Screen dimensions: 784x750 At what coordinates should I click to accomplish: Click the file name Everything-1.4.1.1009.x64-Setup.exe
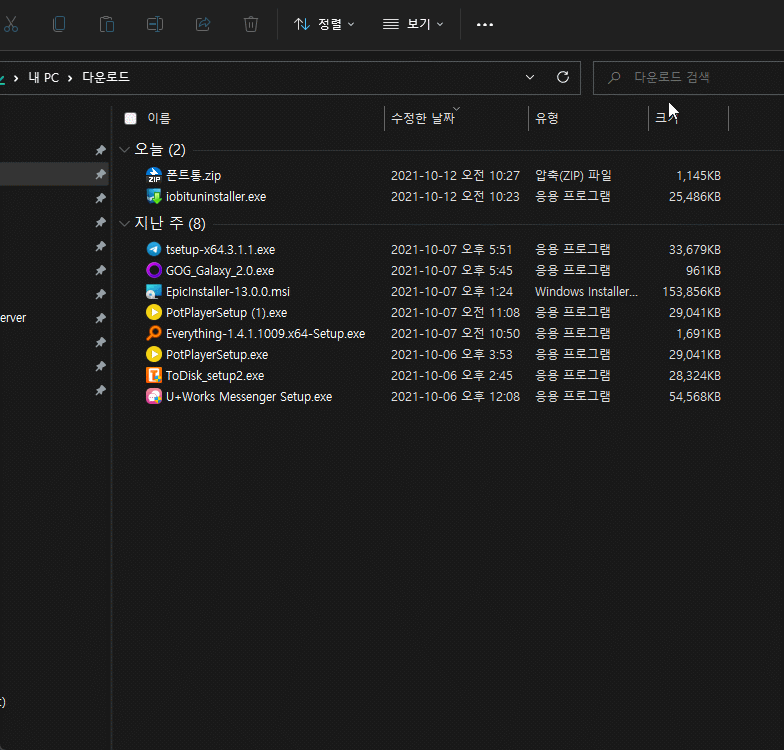pos(266,334)
